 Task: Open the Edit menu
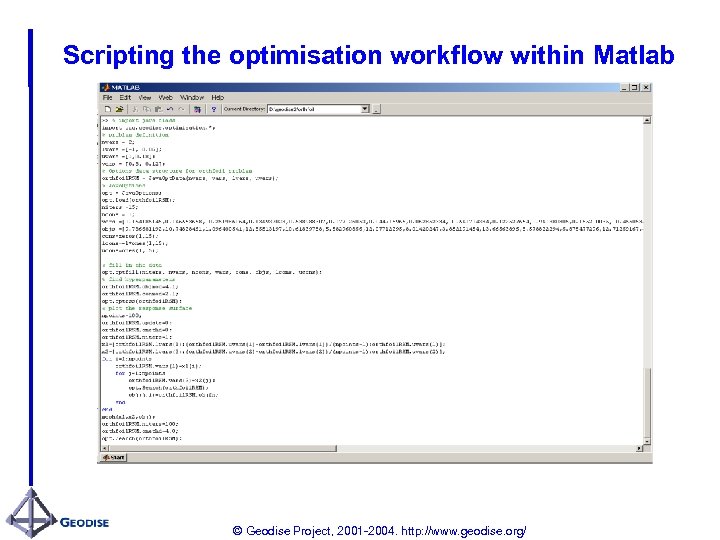pyautogui.click(x=125, y=97)
